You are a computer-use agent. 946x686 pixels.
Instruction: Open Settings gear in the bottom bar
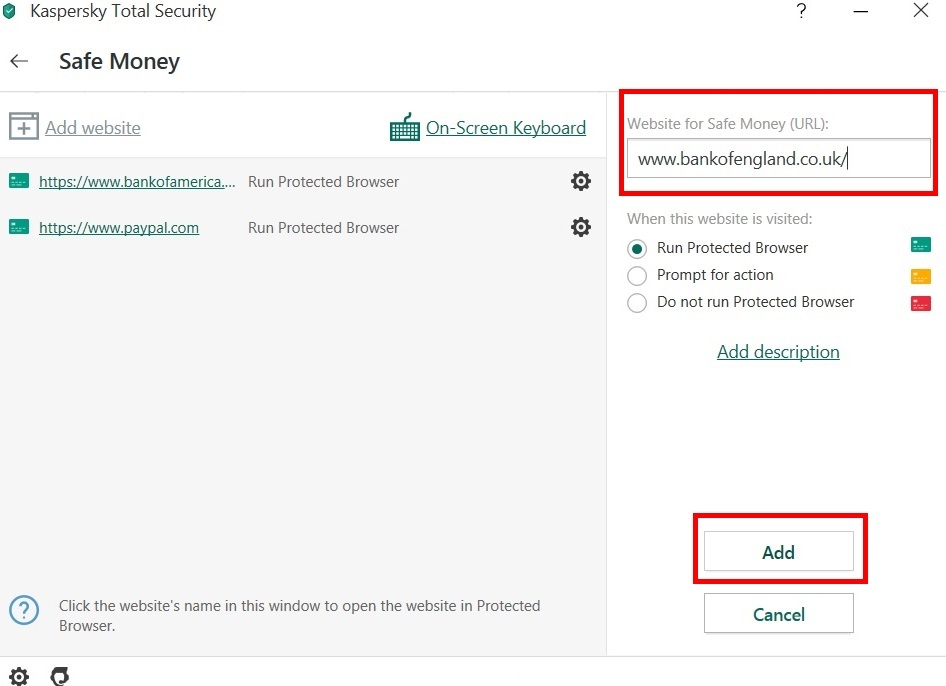coord(19,676)
